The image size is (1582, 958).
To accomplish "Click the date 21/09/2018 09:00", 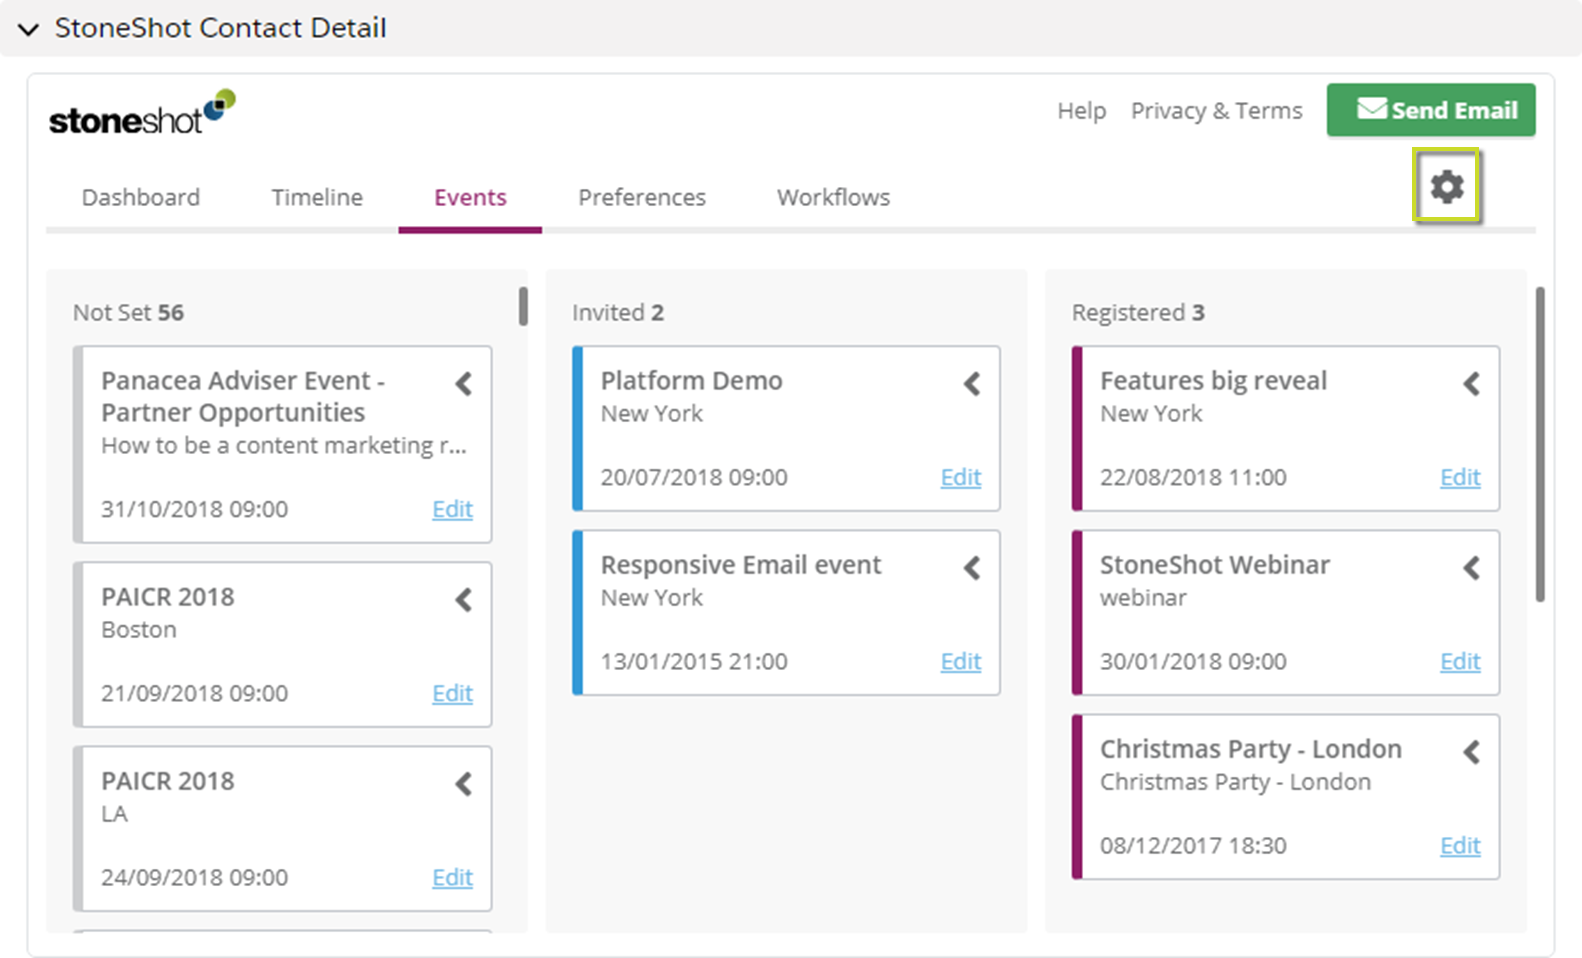I will (x=194, y=693).
